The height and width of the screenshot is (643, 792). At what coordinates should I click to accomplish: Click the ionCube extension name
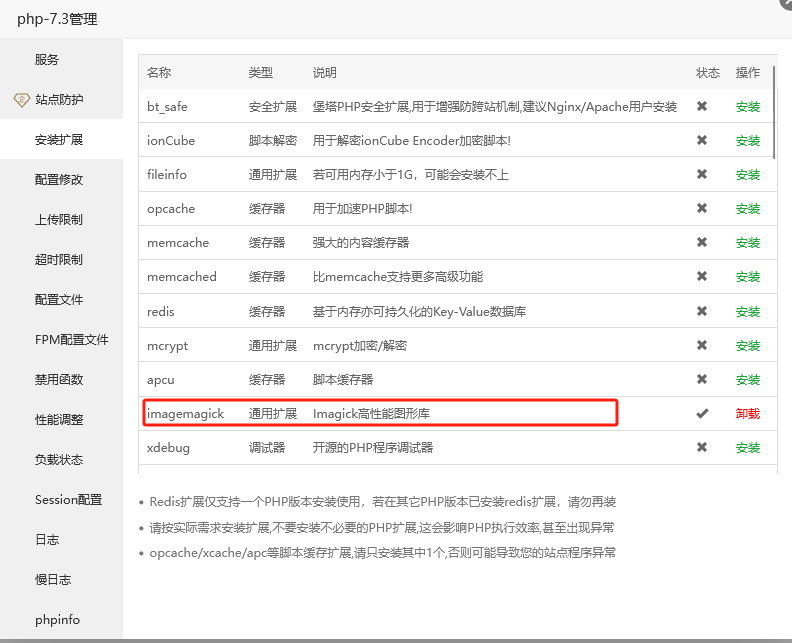click(x=171, y=140)
